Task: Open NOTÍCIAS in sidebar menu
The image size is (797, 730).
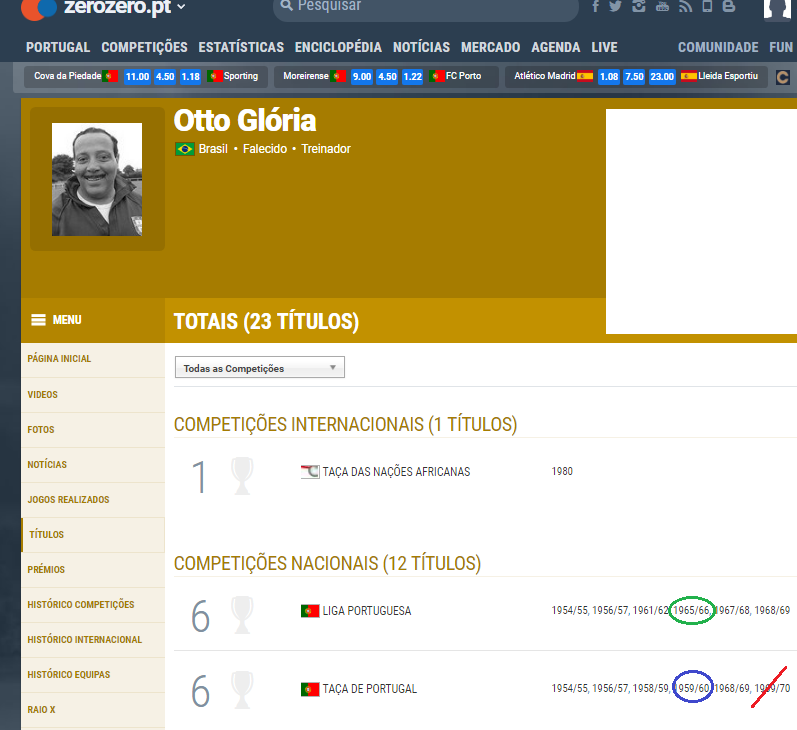Action: (x=93, y=465)
